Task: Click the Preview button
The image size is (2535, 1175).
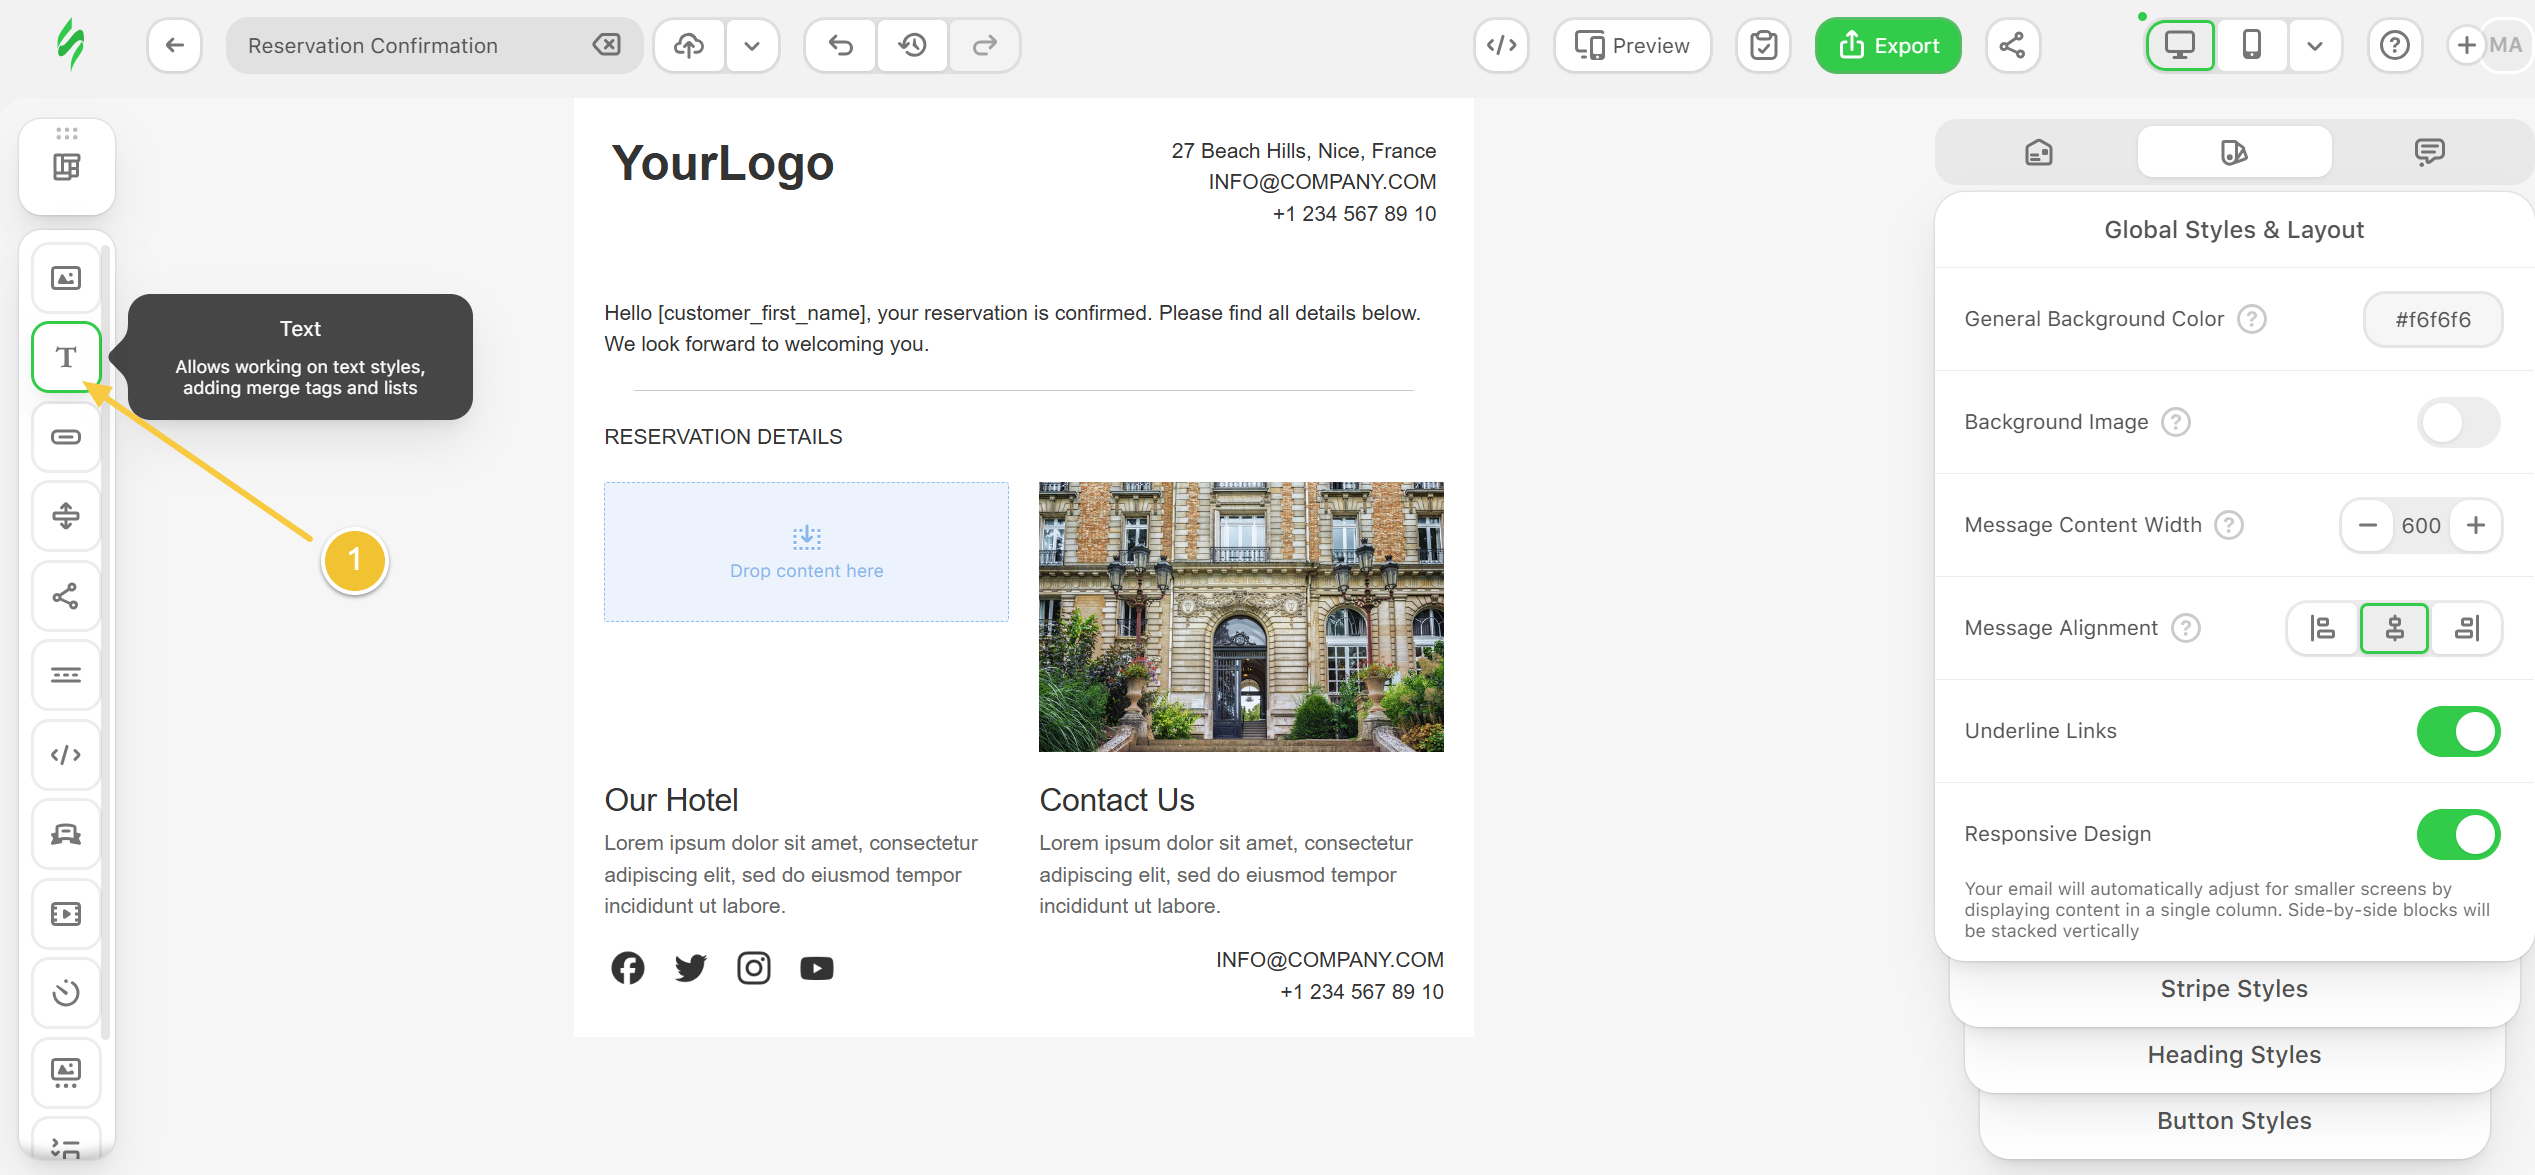Action: [1632, 45]
